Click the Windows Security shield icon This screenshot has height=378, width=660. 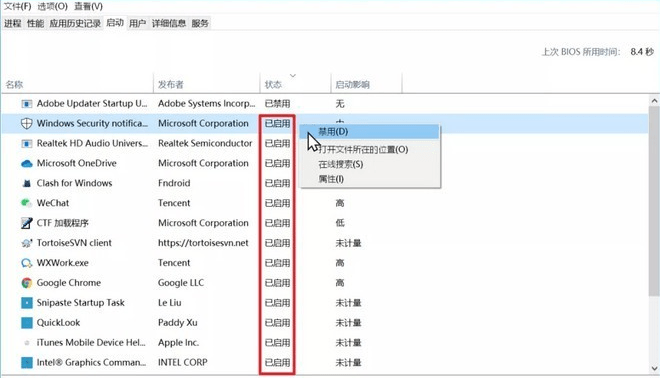[27, 123]
